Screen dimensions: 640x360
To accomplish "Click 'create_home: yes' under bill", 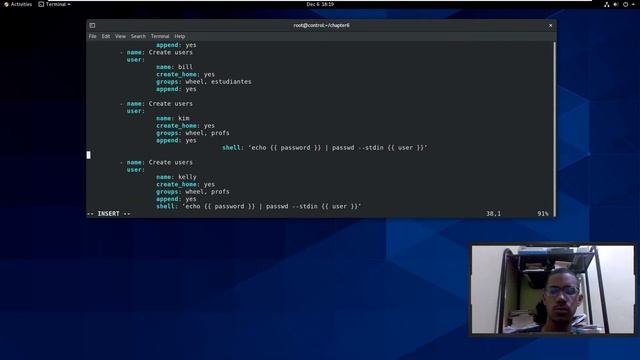I will tap(185, 74).
